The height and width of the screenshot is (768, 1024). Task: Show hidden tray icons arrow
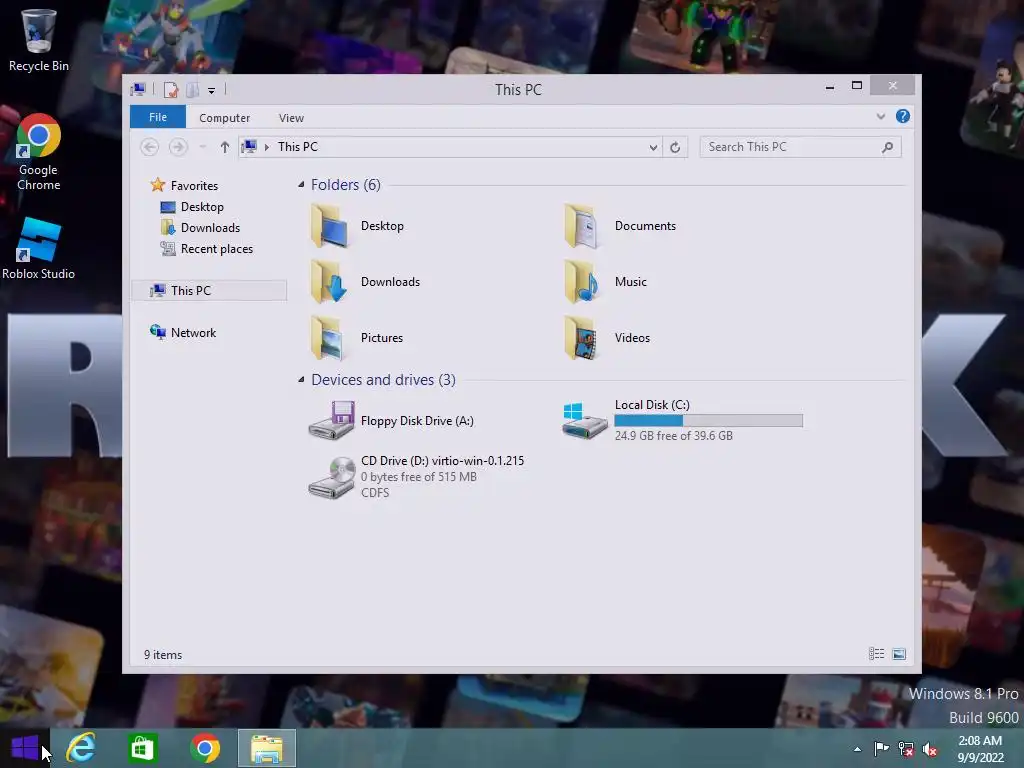point(857,749)
